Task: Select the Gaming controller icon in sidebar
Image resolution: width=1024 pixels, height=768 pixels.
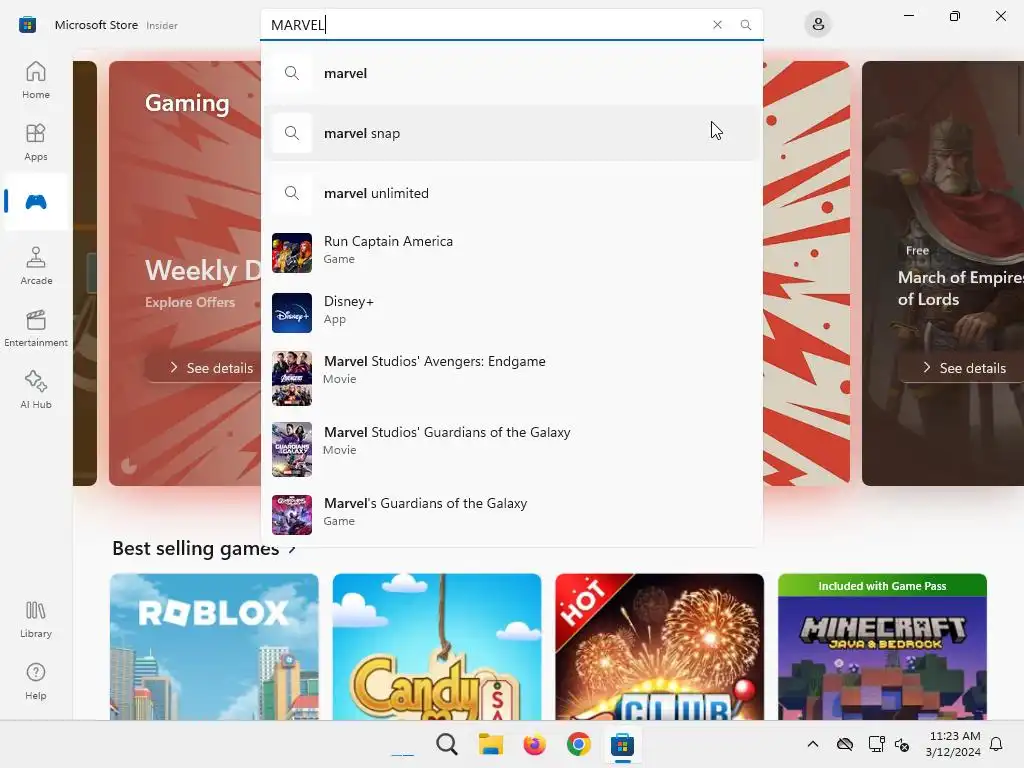Action: pos(36,202)
